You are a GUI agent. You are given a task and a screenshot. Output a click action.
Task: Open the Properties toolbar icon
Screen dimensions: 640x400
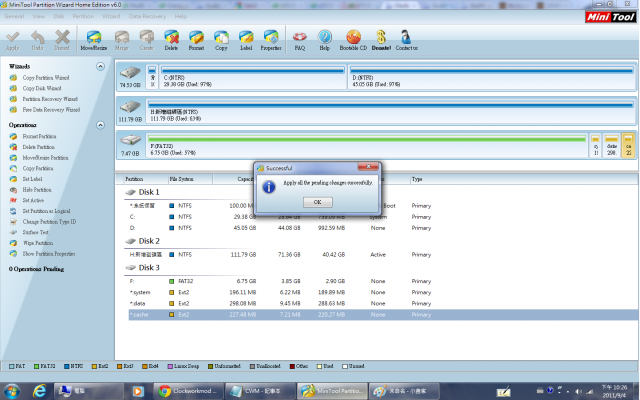[x=271, y=40]
